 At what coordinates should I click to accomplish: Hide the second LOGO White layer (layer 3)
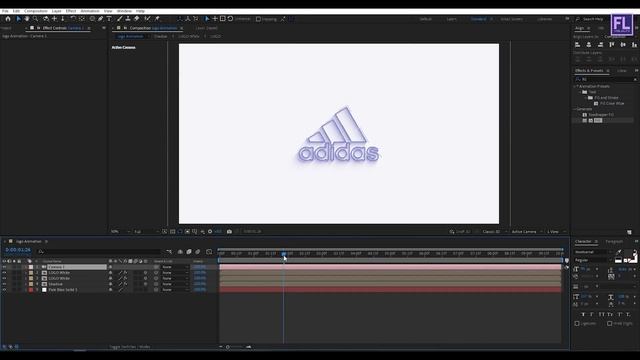[4, 278]
